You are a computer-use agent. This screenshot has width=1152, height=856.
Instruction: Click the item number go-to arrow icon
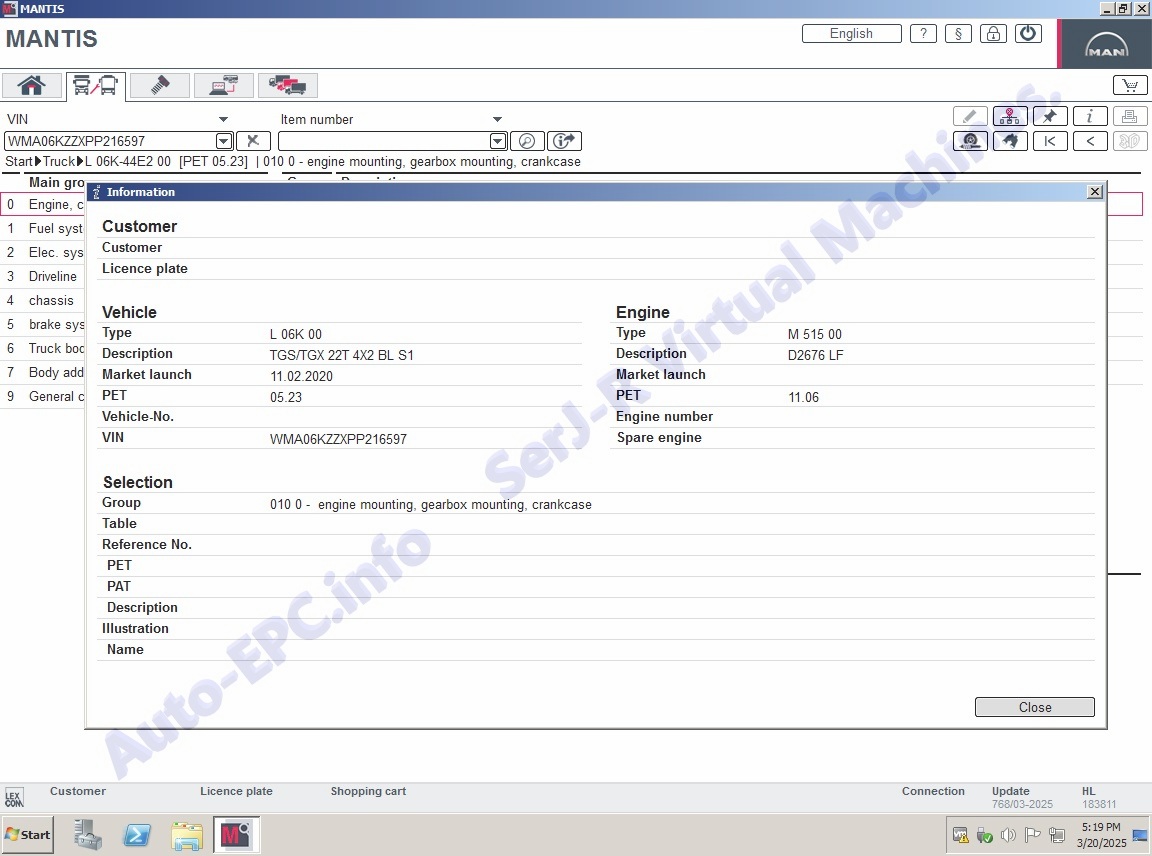(564, 141)
